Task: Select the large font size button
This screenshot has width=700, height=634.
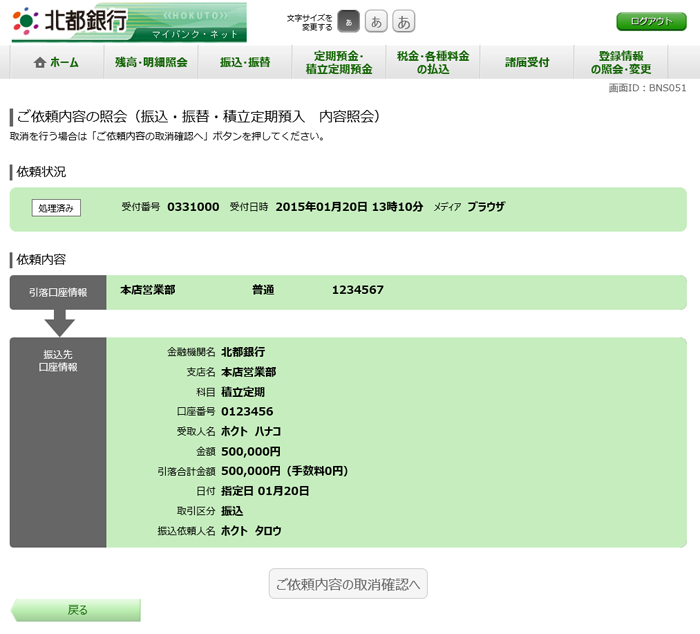Action: [x=403, y=22]
